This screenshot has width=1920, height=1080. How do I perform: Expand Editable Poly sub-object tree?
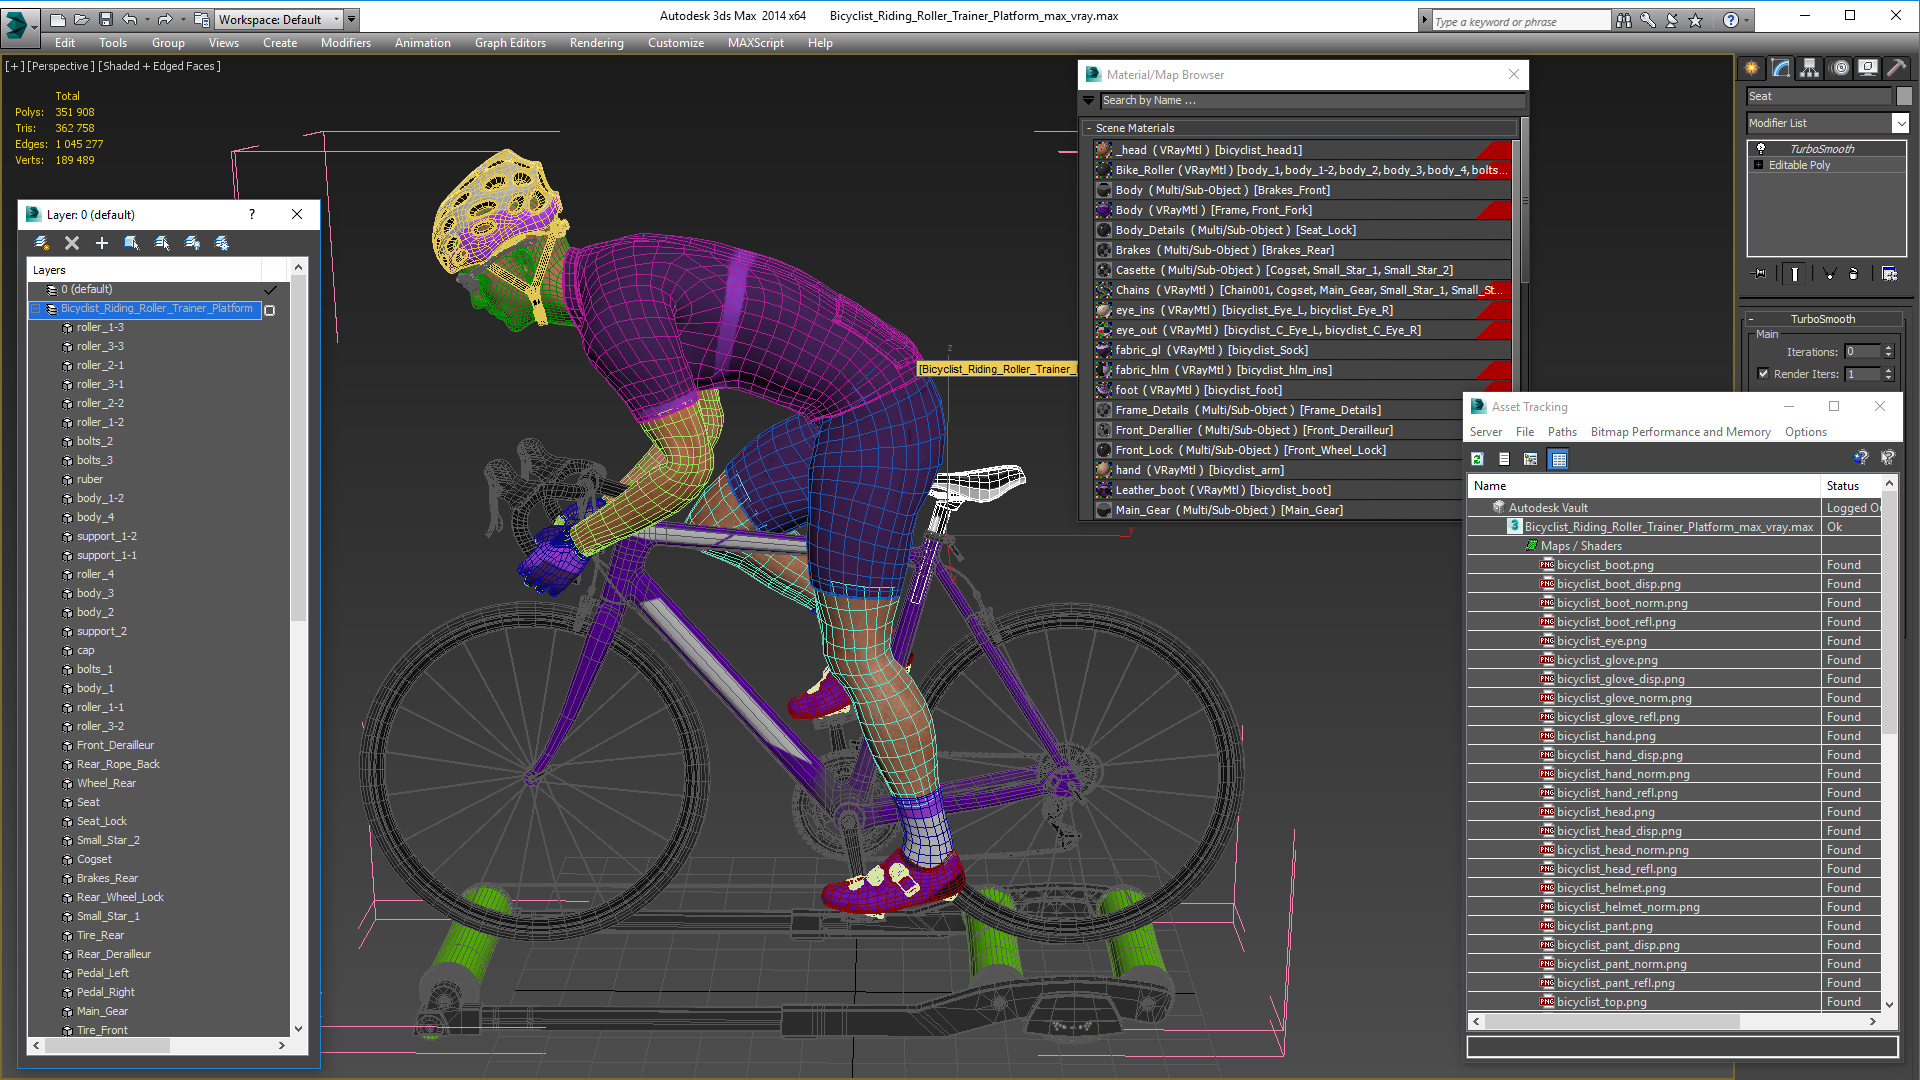point(1758,165)
